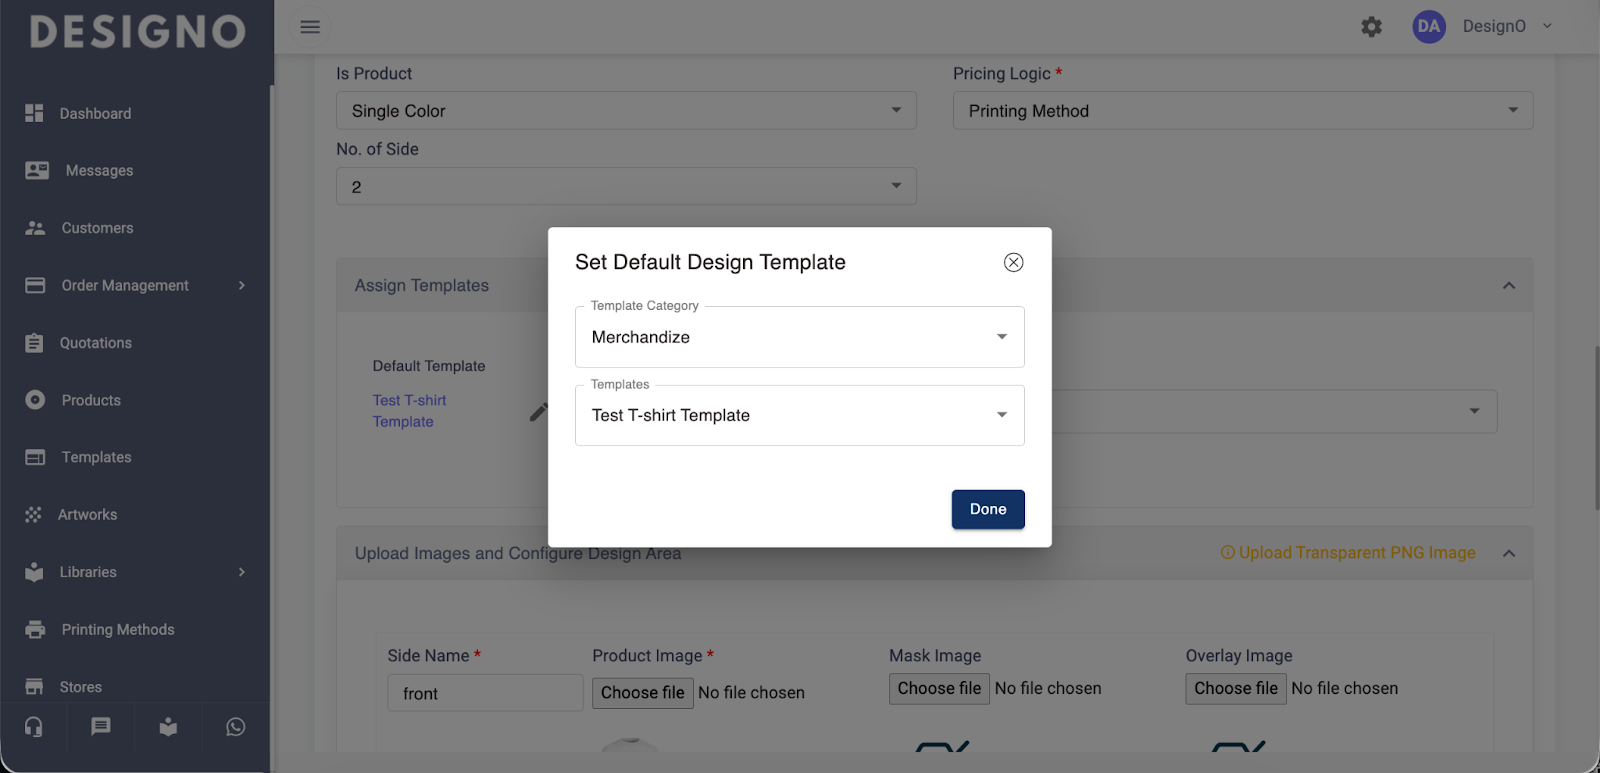
Task: Open the Templates dropdown in dialog
Action: tap(799, 415)
